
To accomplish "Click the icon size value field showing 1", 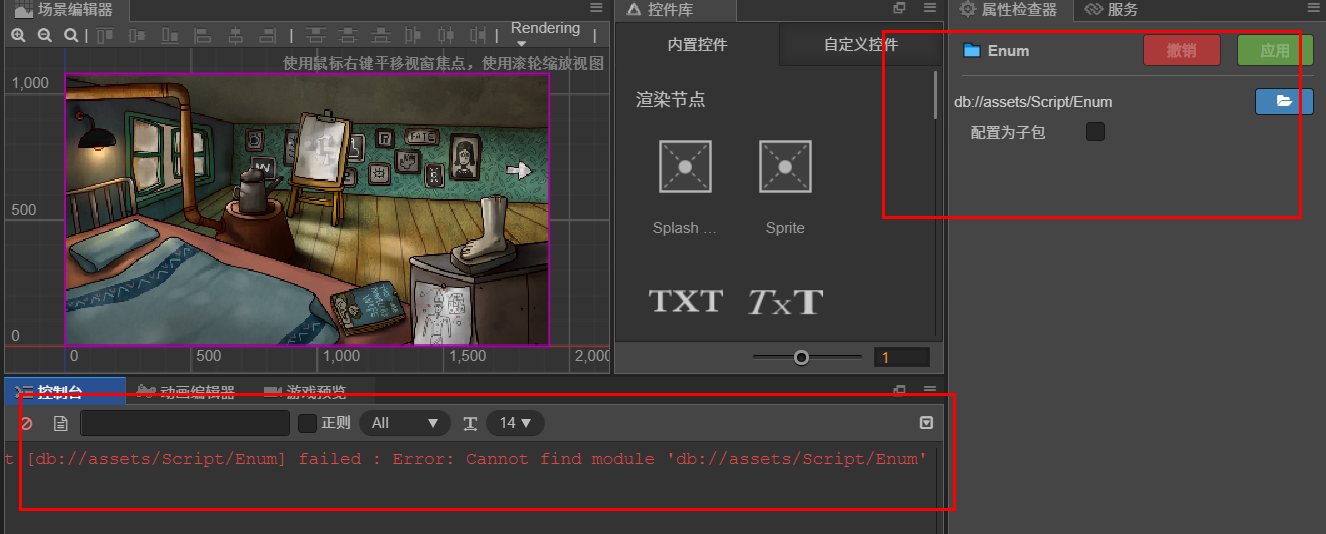I will 901,357.
